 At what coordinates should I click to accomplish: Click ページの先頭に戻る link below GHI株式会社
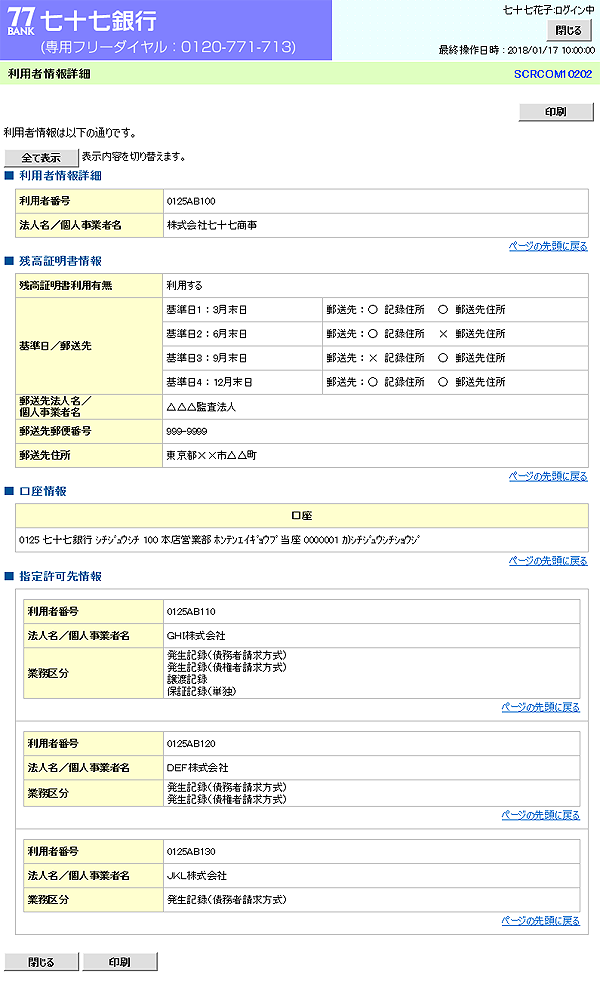click(541, 707)
